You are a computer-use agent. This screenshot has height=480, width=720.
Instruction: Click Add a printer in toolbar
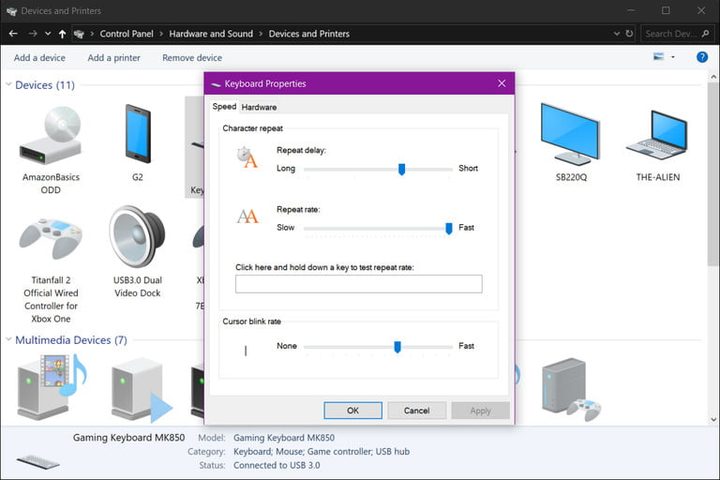114,58
